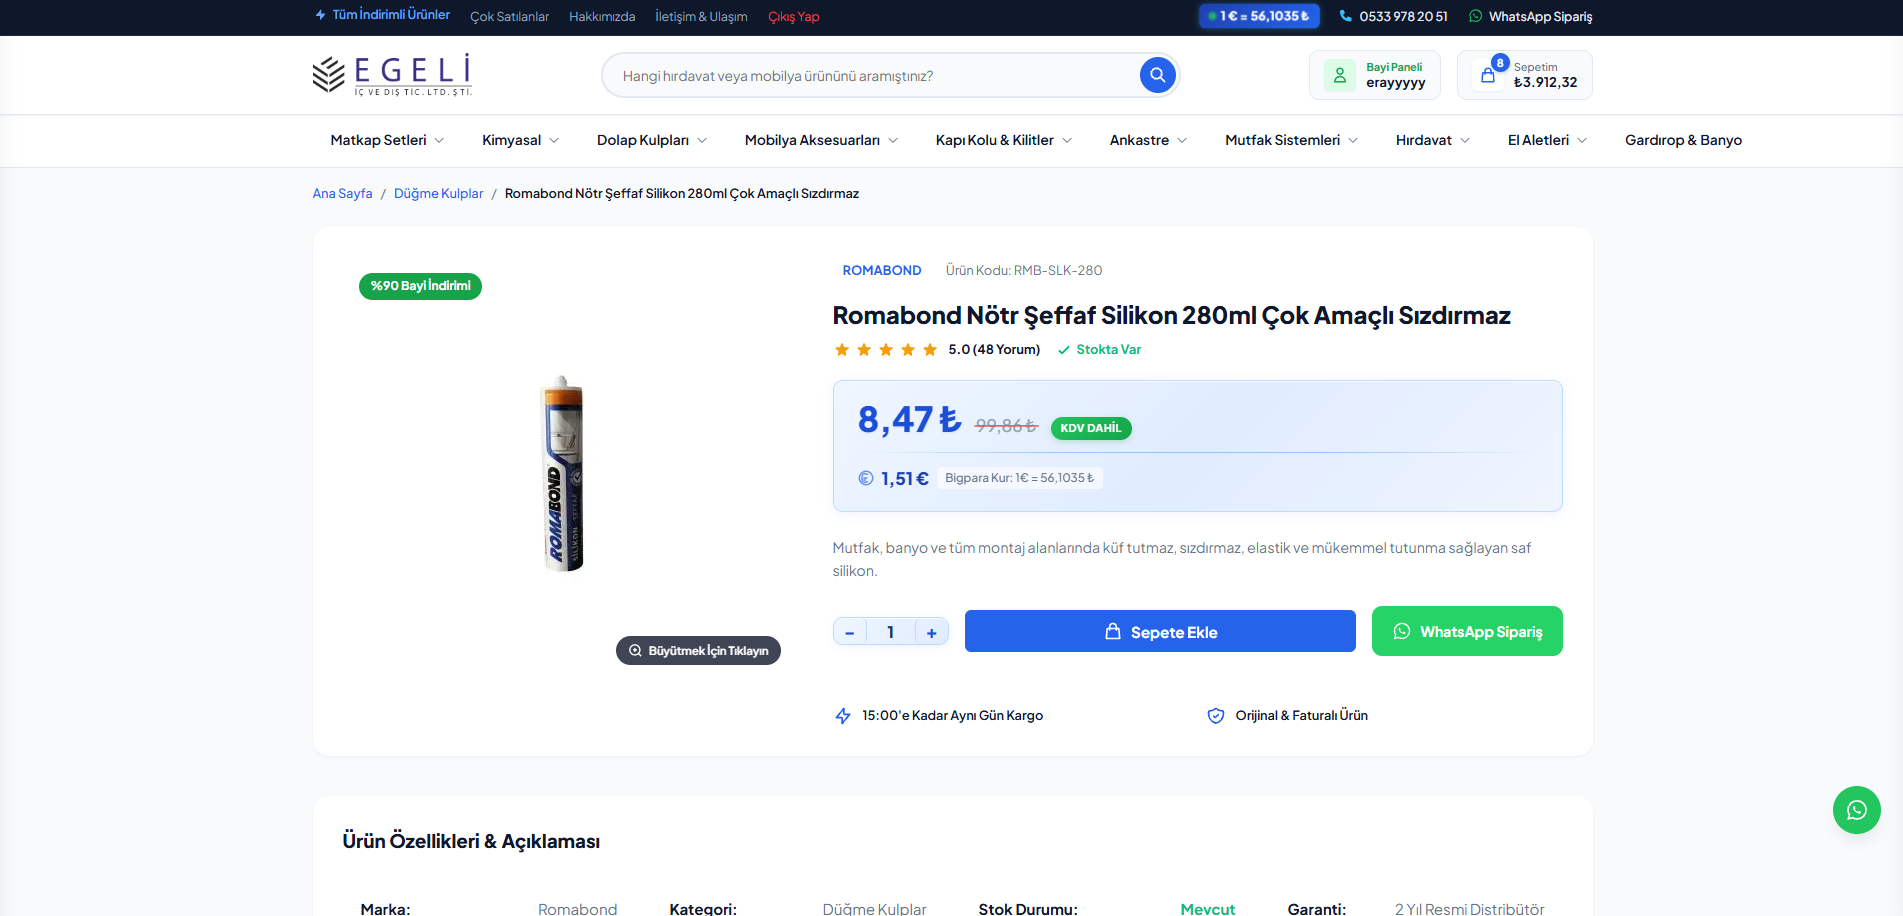Click the product title heading
Viewport: 1903px width, 916px height.
[1171, 316]
